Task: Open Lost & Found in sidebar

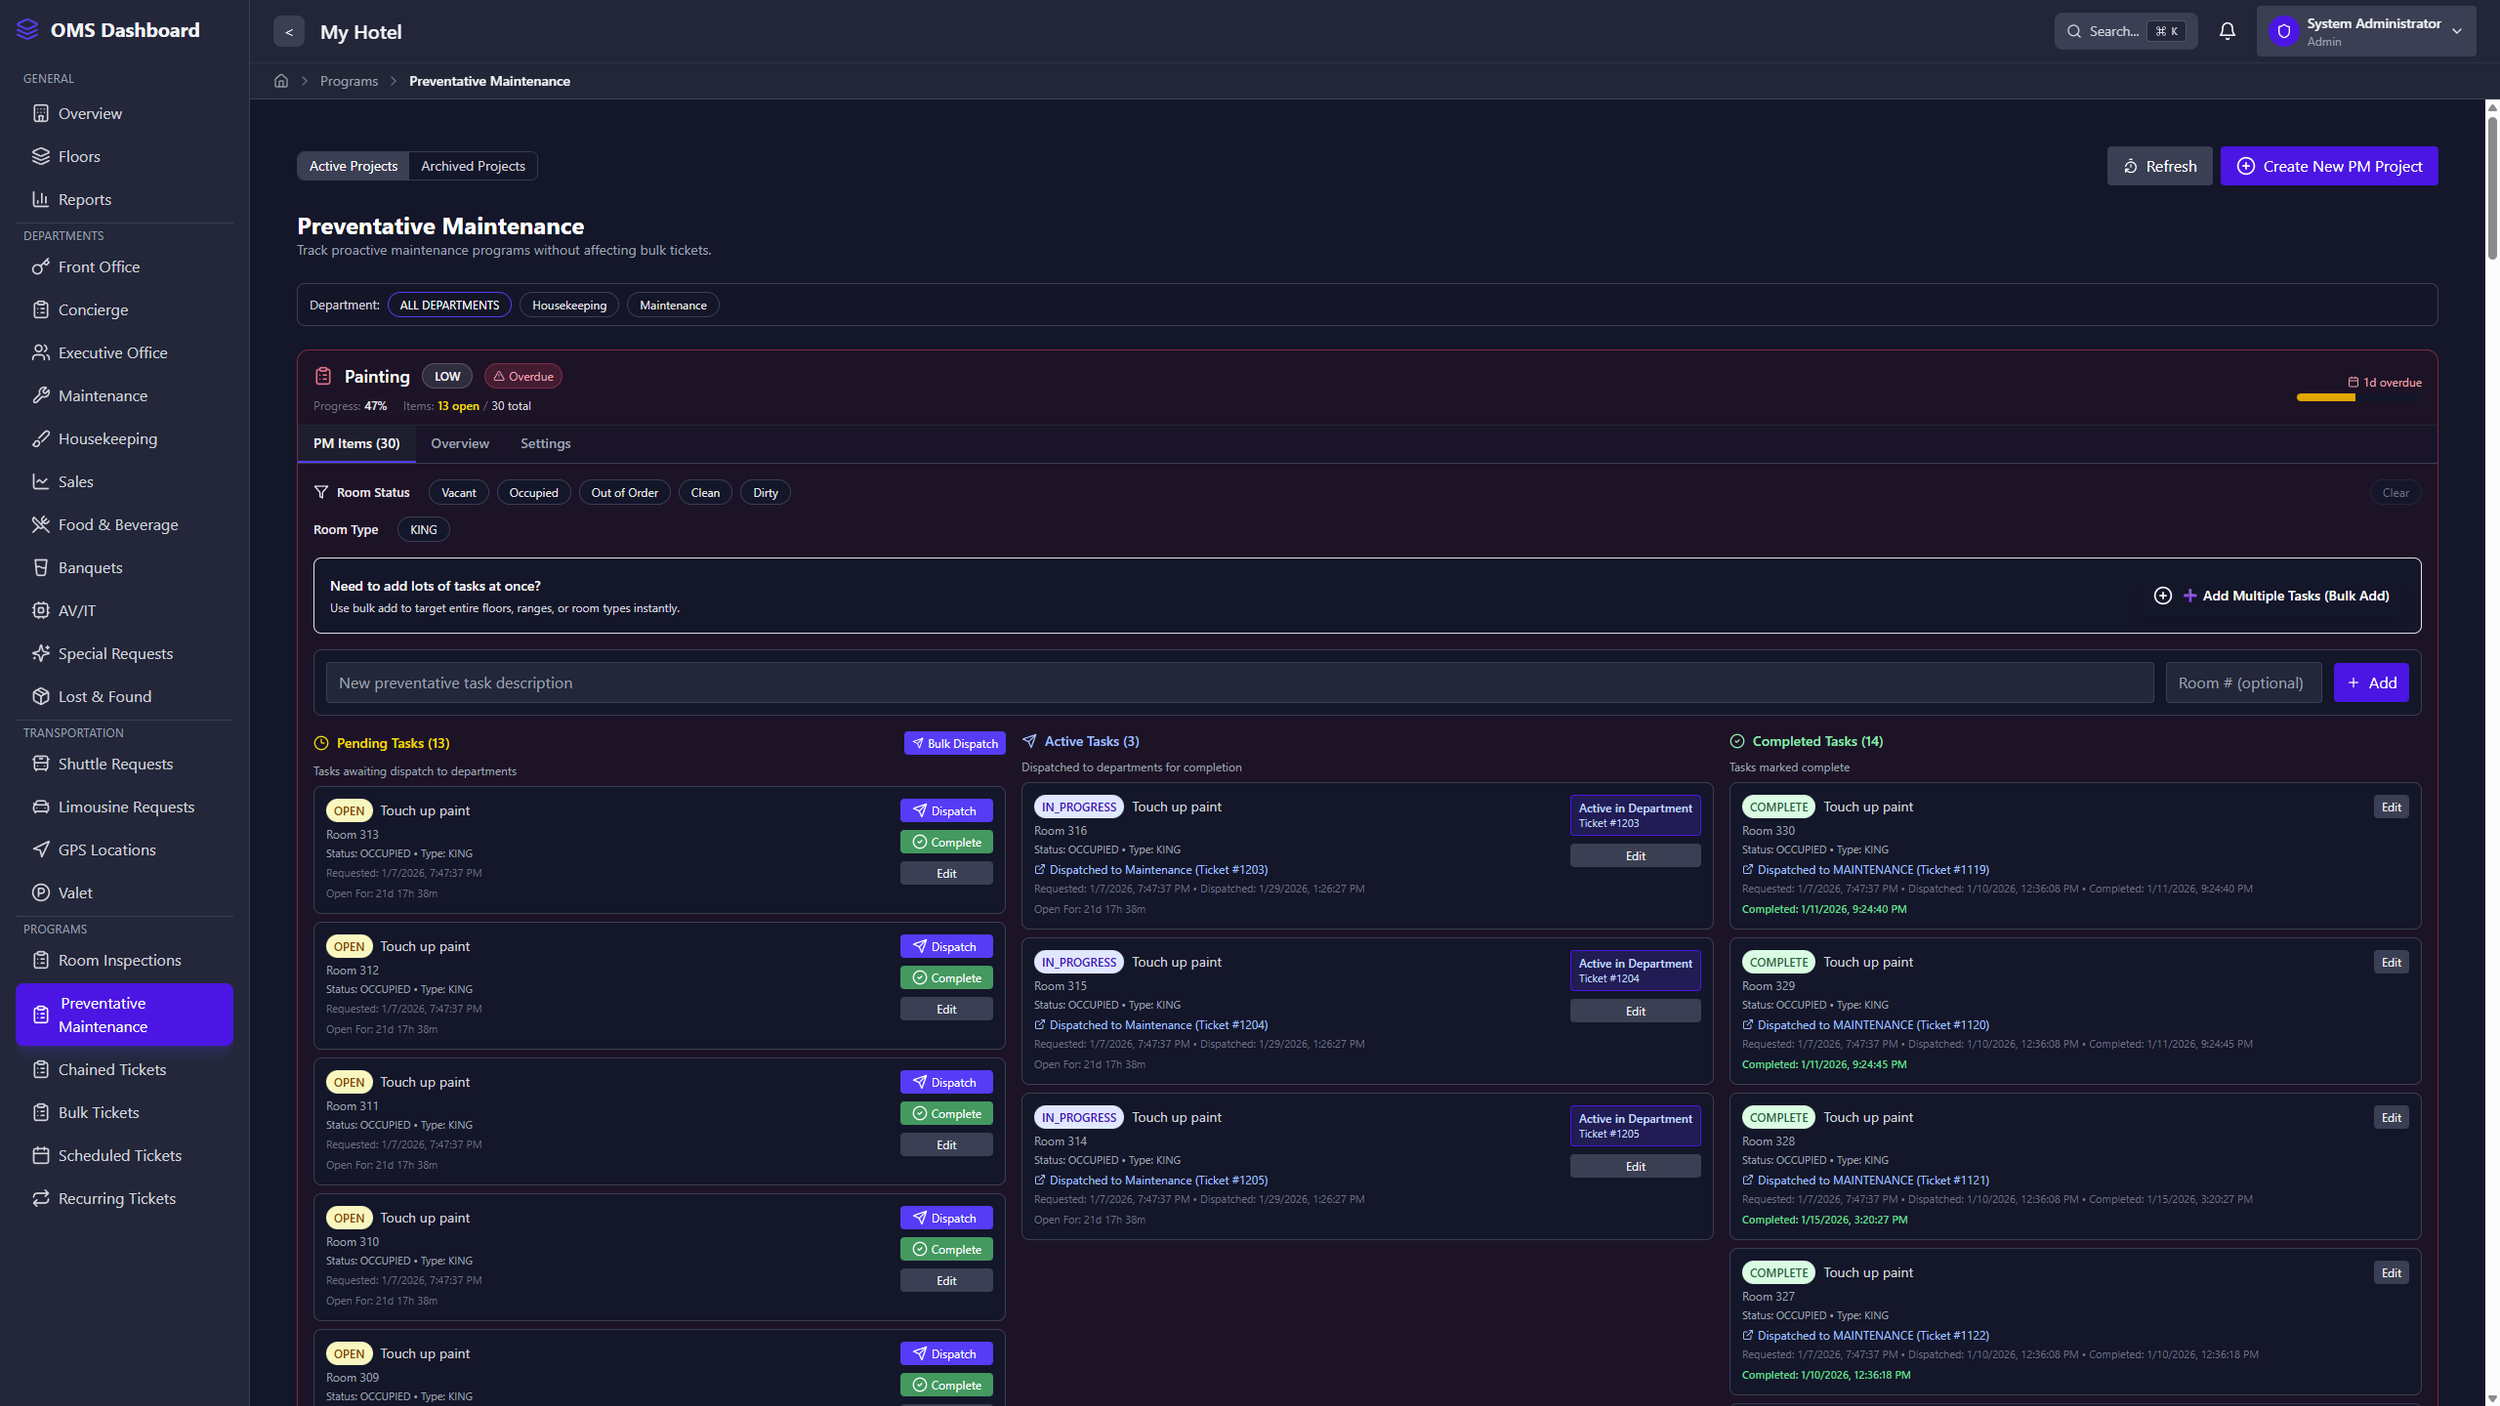Action: click(x=104, y=697)
